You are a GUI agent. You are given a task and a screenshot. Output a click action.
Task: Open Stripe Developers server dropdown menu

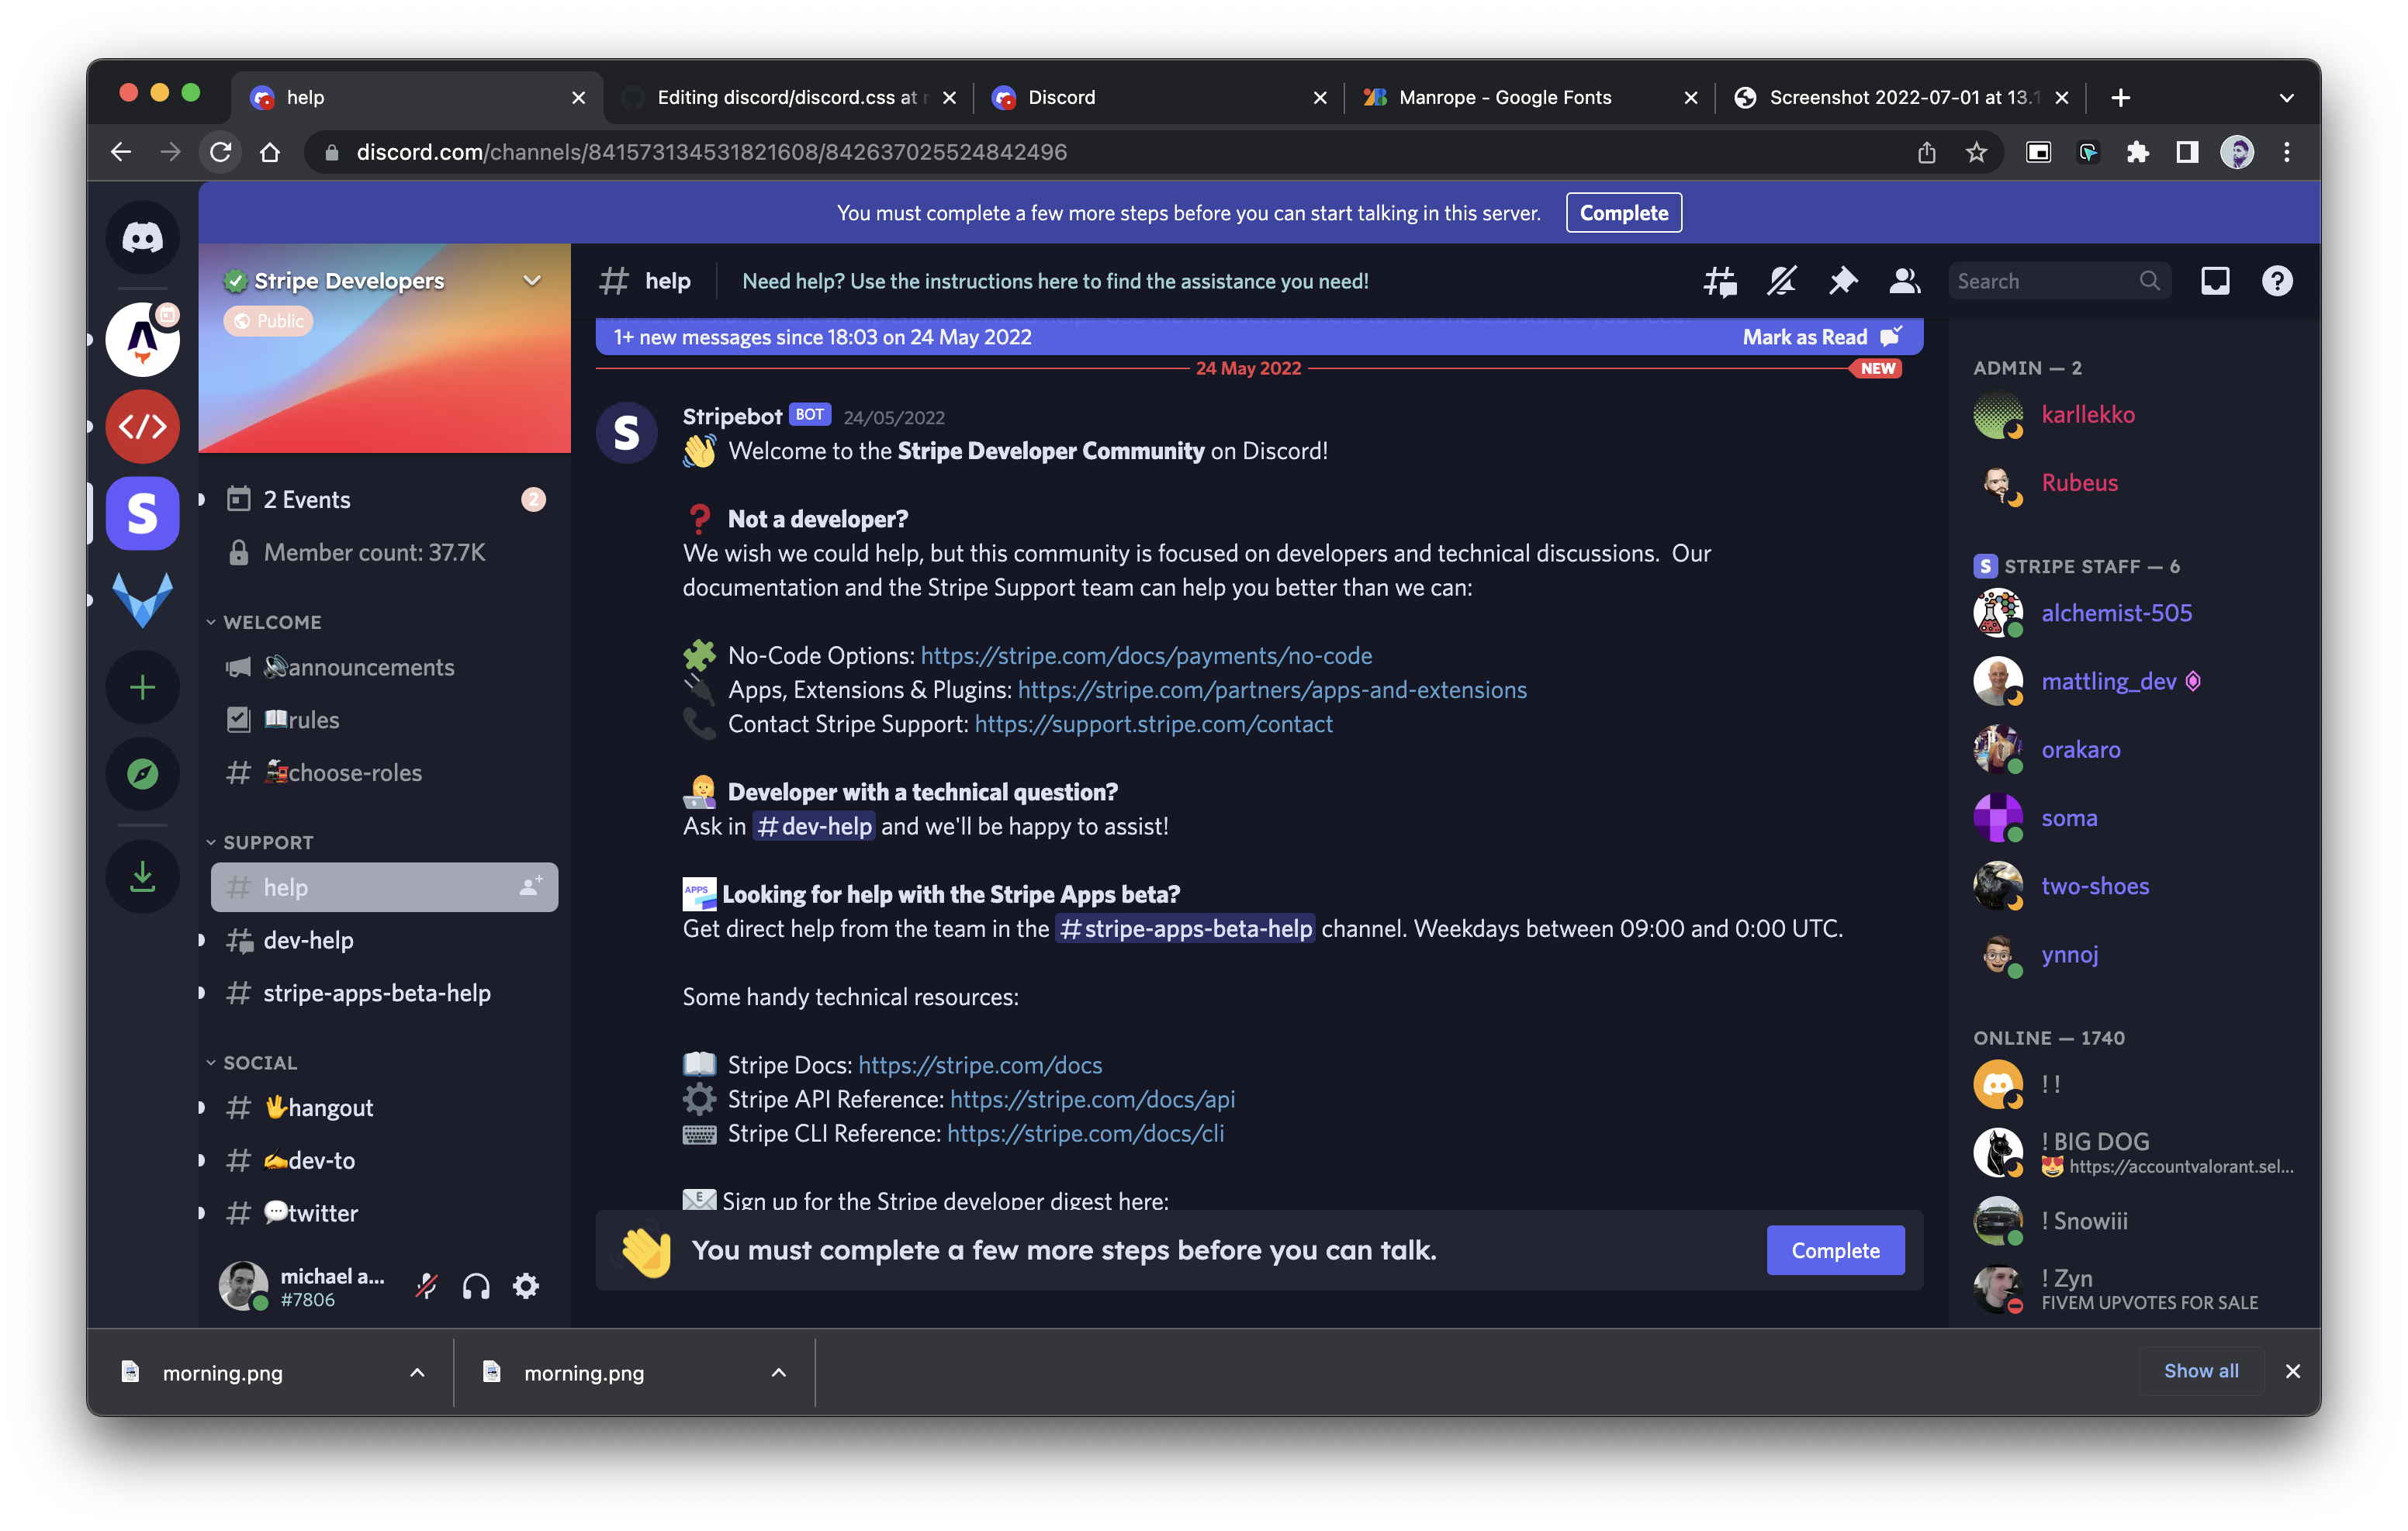click(x=532, y=281)
